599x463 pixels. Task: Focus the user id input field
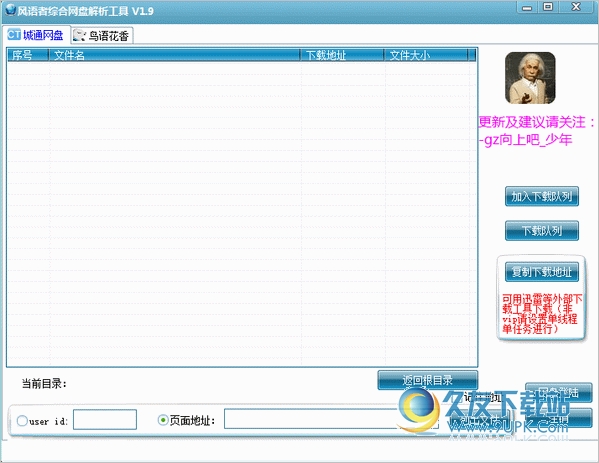tap(105, 419)
